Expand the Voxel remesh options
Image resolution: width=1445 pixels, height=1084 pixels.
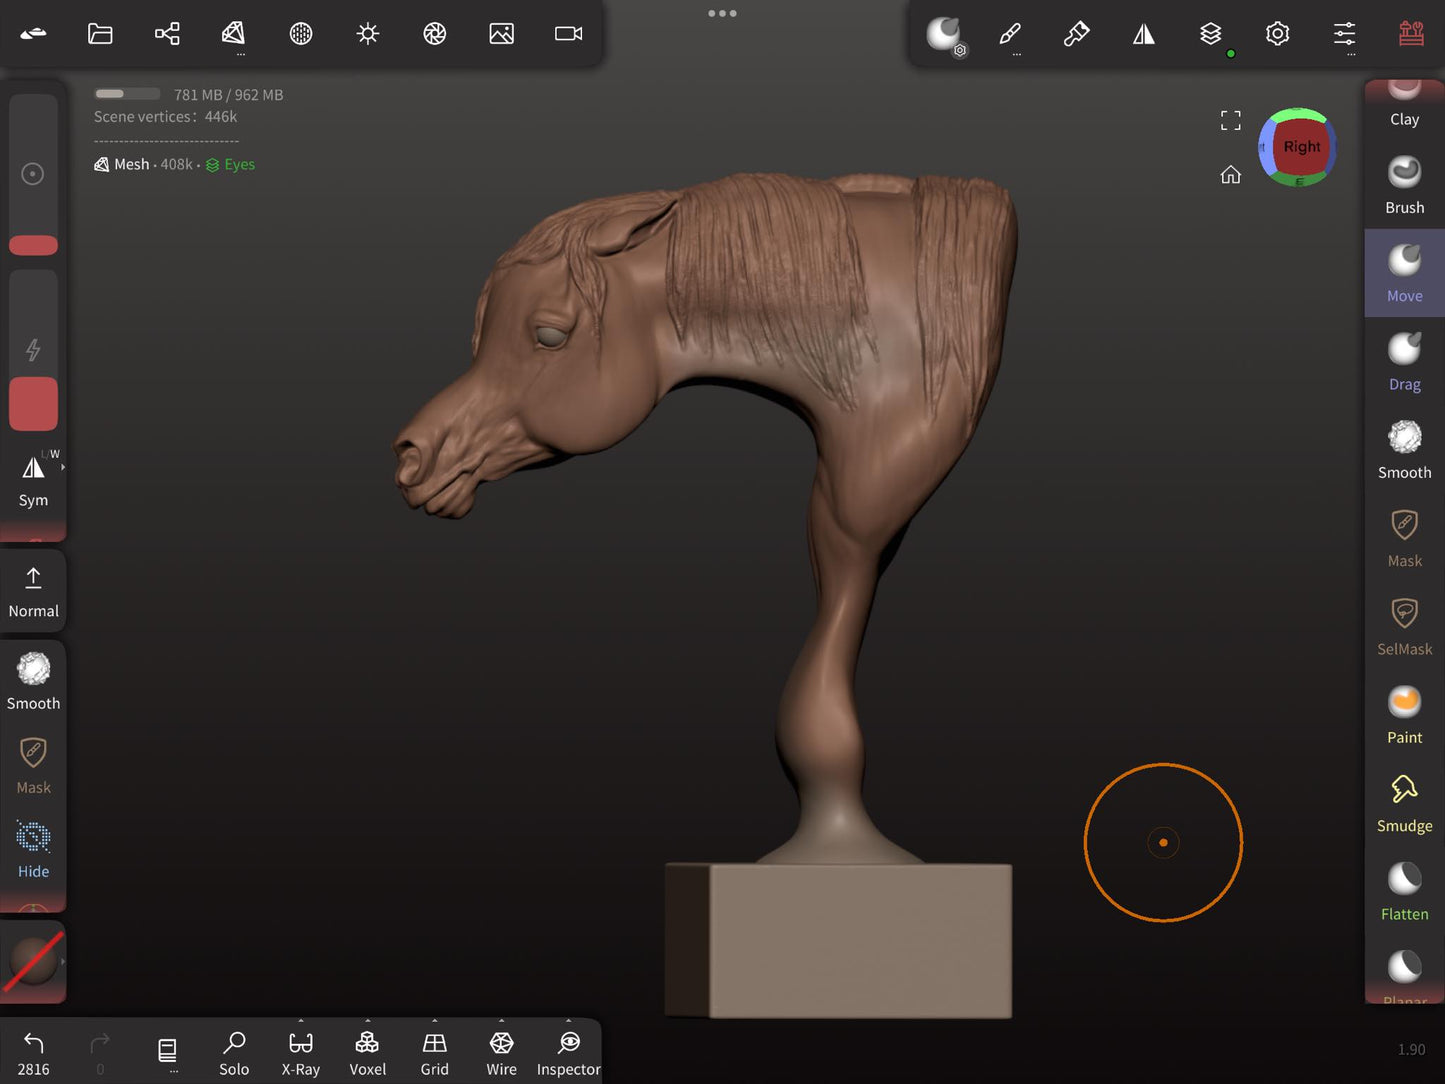pyautogui.click(x=367, y=1022)
